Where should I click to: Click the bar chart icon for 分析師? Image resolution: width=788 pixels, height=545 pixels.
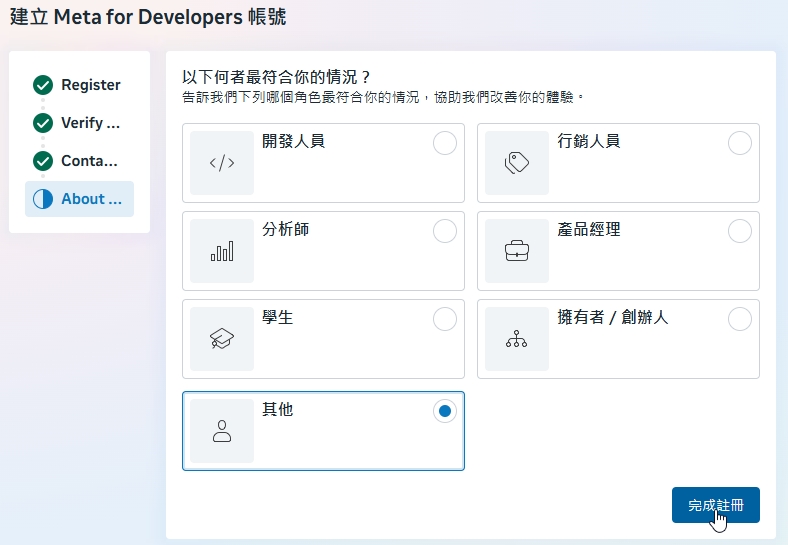[222, 251]
